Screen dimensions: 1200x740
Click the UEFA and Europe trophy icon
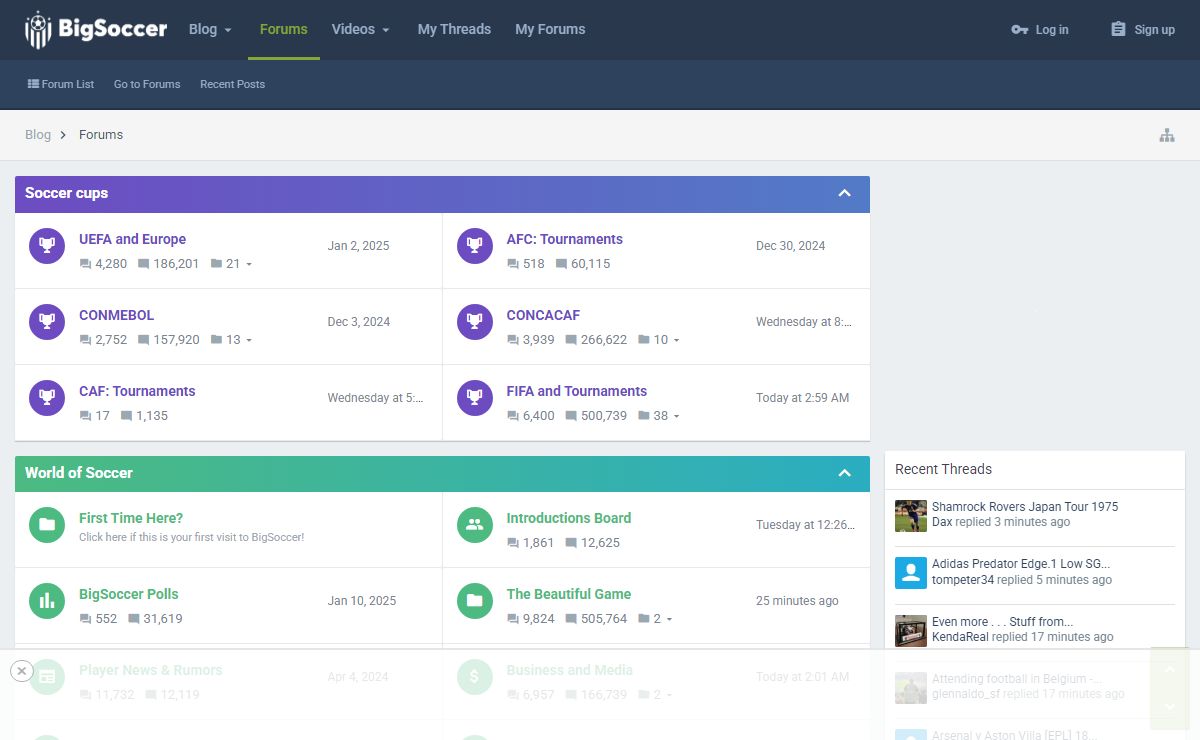[47, 245]
